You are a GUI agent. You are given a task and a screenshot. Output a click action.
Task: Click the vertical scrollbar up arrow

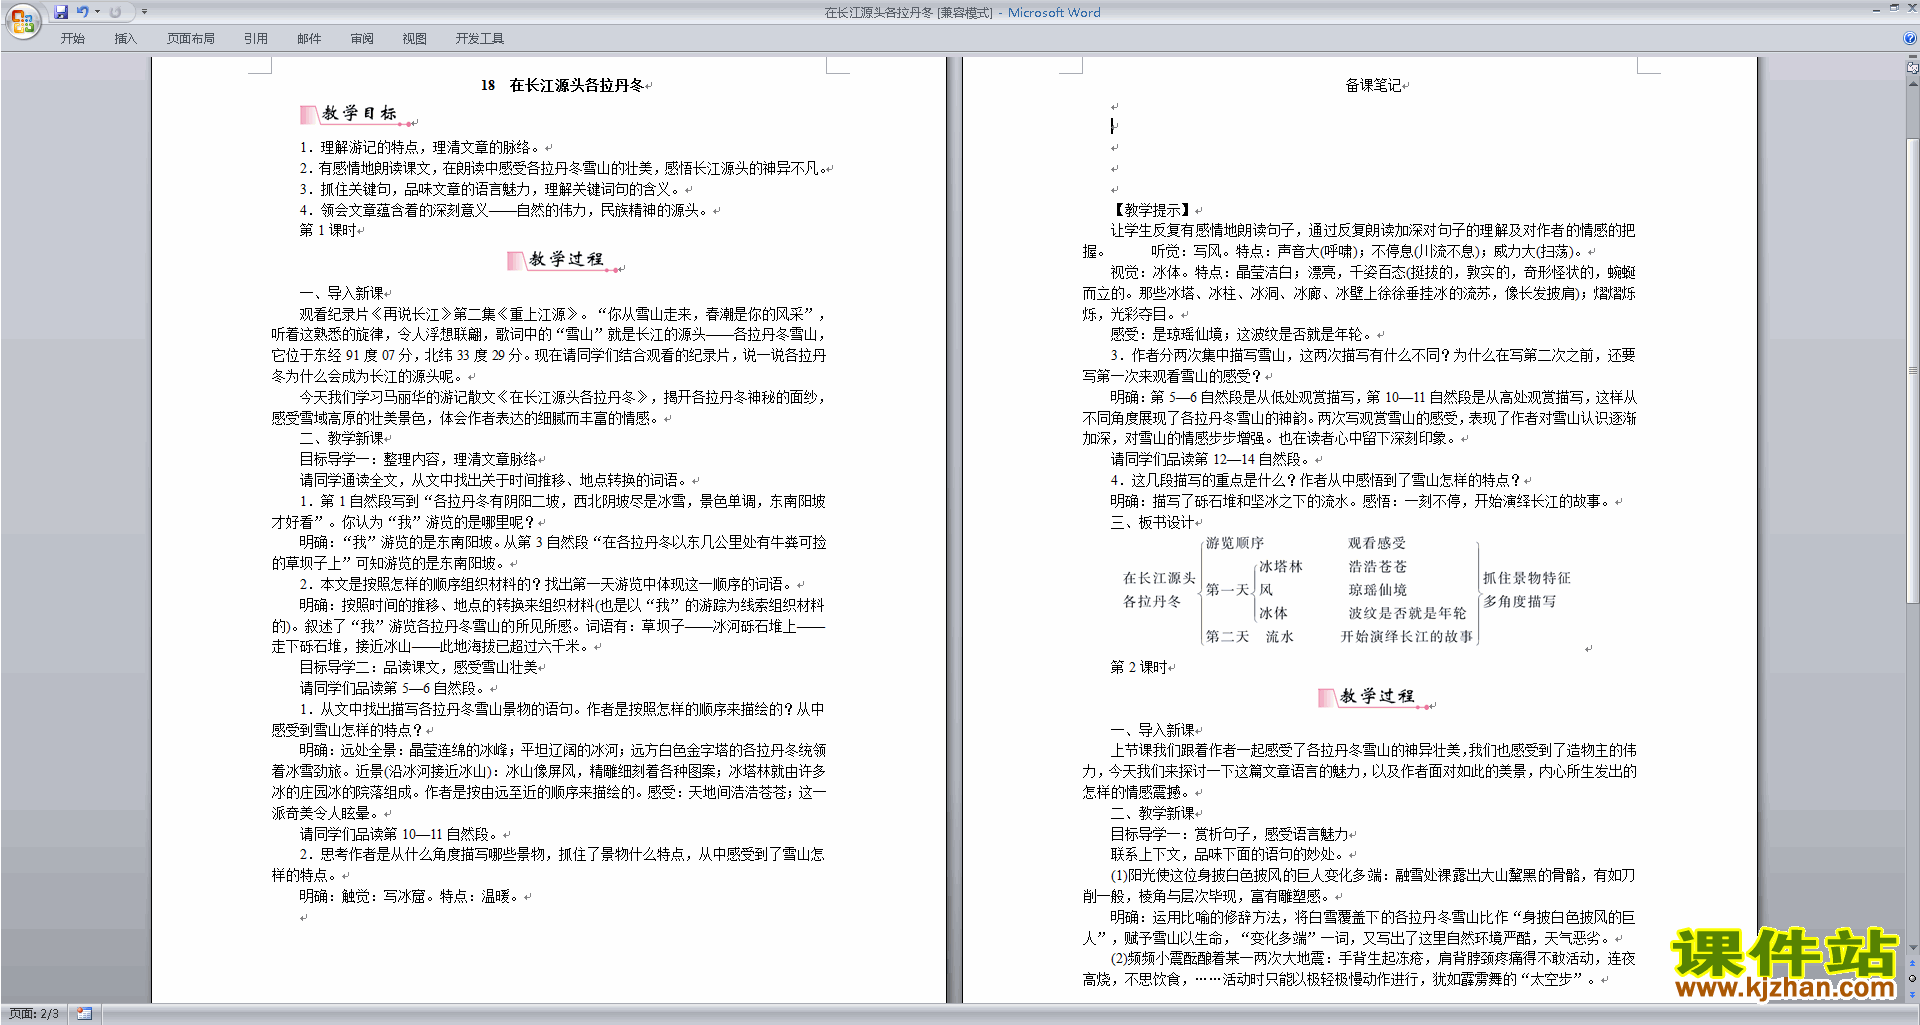coord(1913,83)
